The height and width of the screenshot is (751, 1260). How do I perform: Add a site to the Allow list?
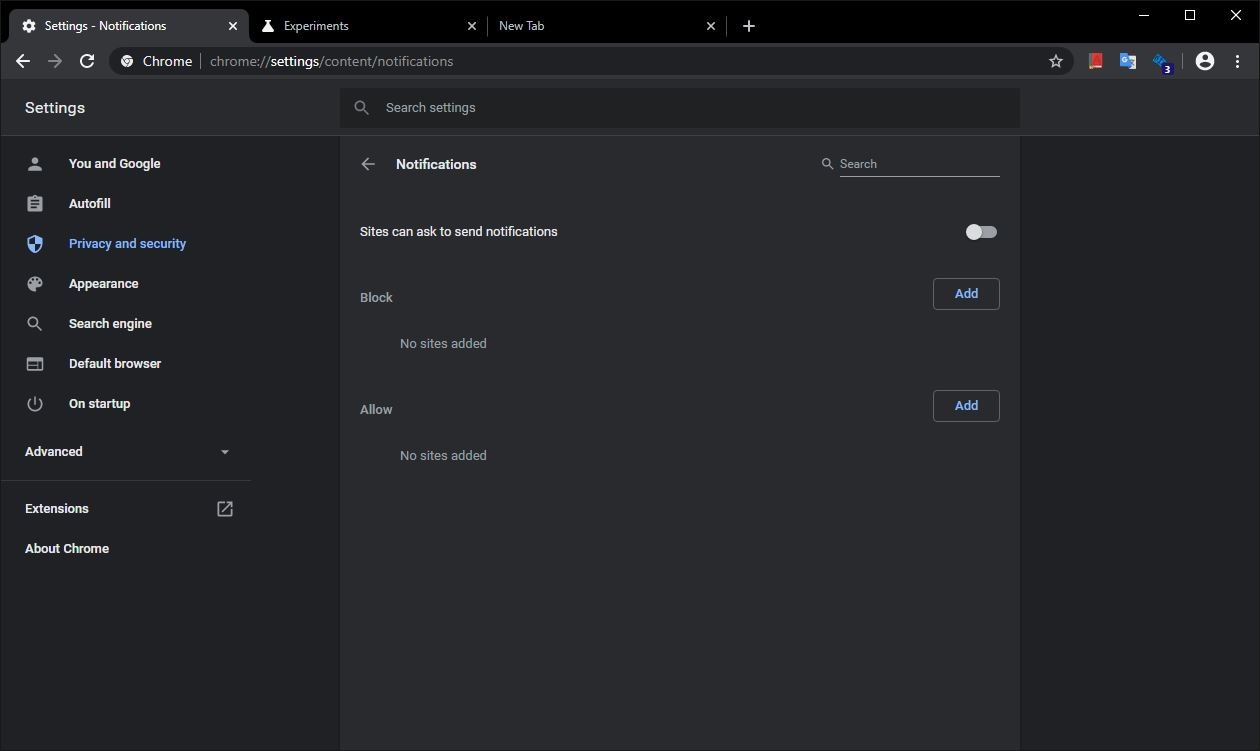965,405
